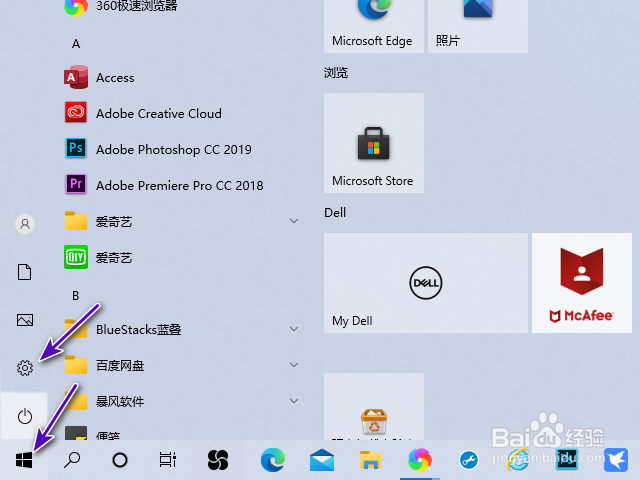640x480 pixels.
Task: Open the blue bird app on taskbar
Action: (x=616, y=460)
